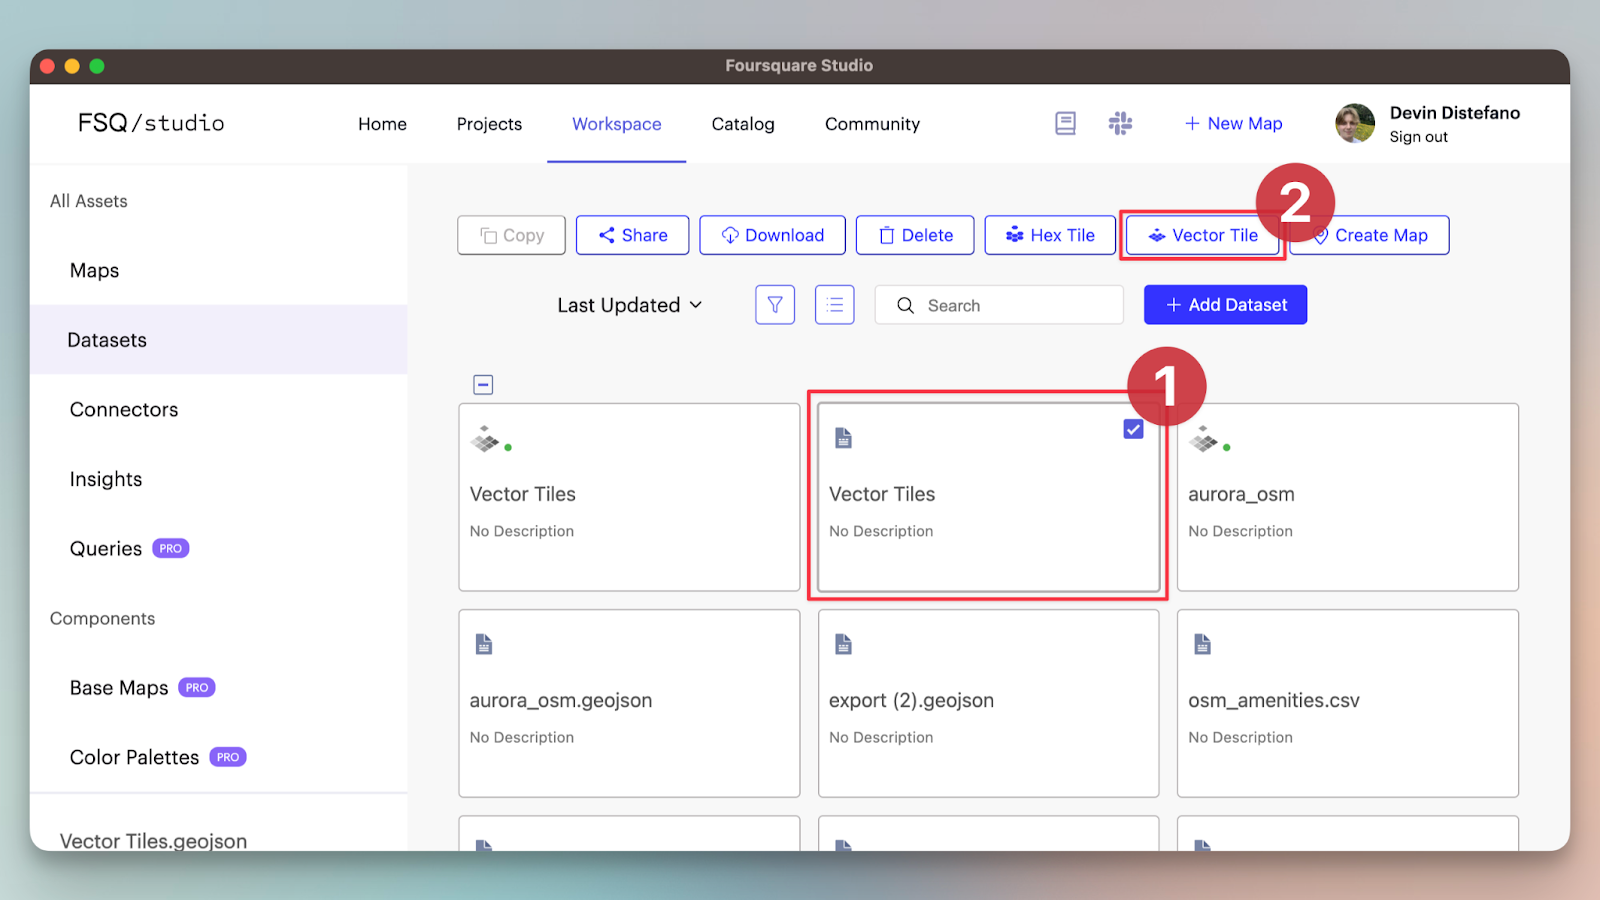Image resolution: width=1600 pixels, height=900 pixels.
Task: Click the PRO badge next to Color Palettes
Action: click(228, 757)
